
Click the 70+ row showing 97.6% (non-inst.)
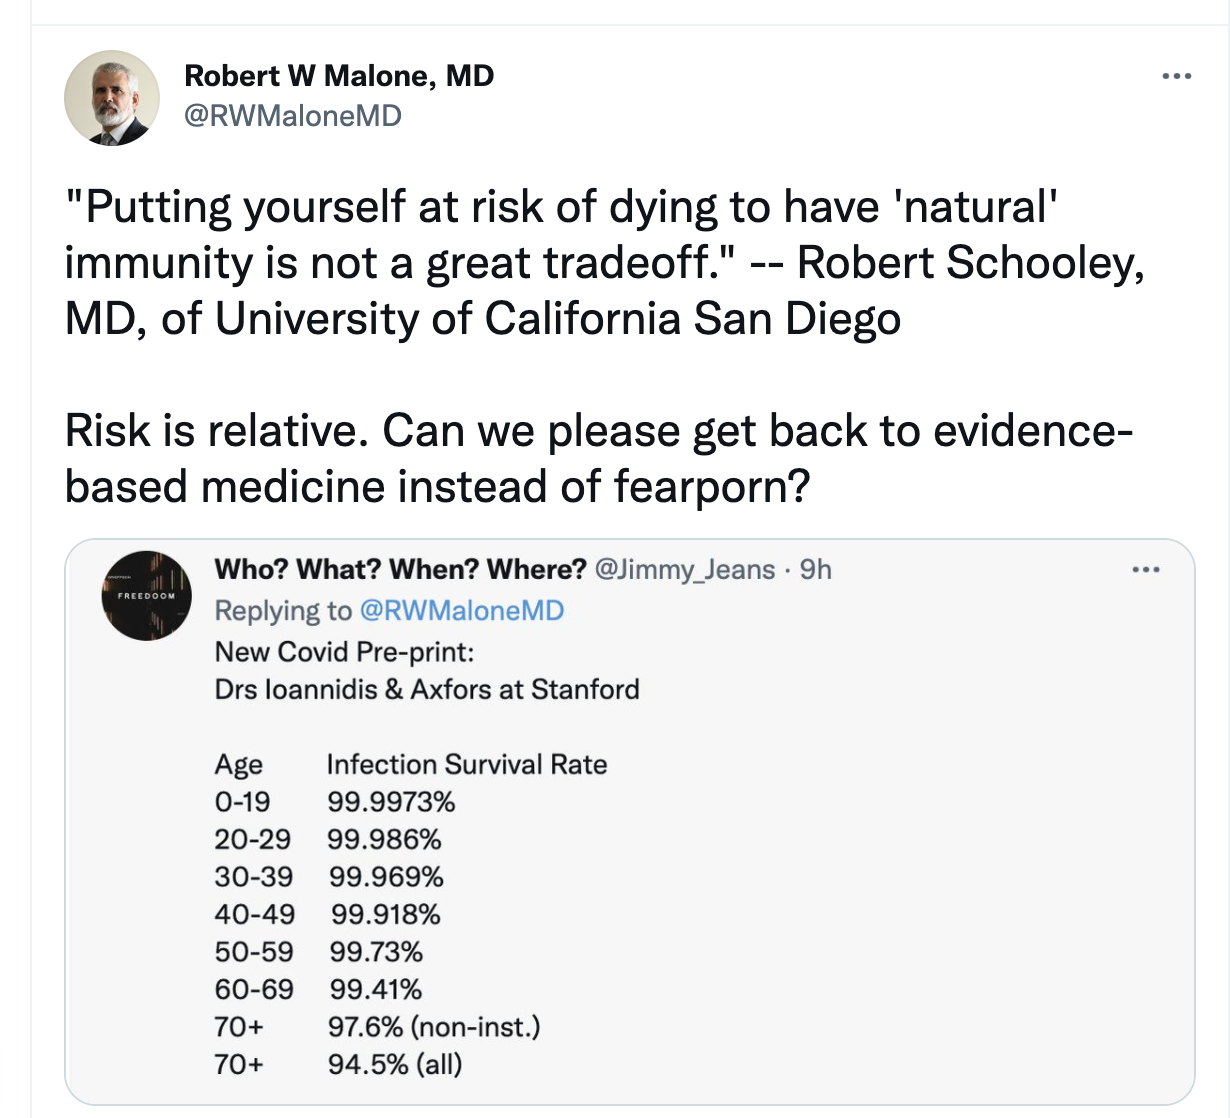376,1027
